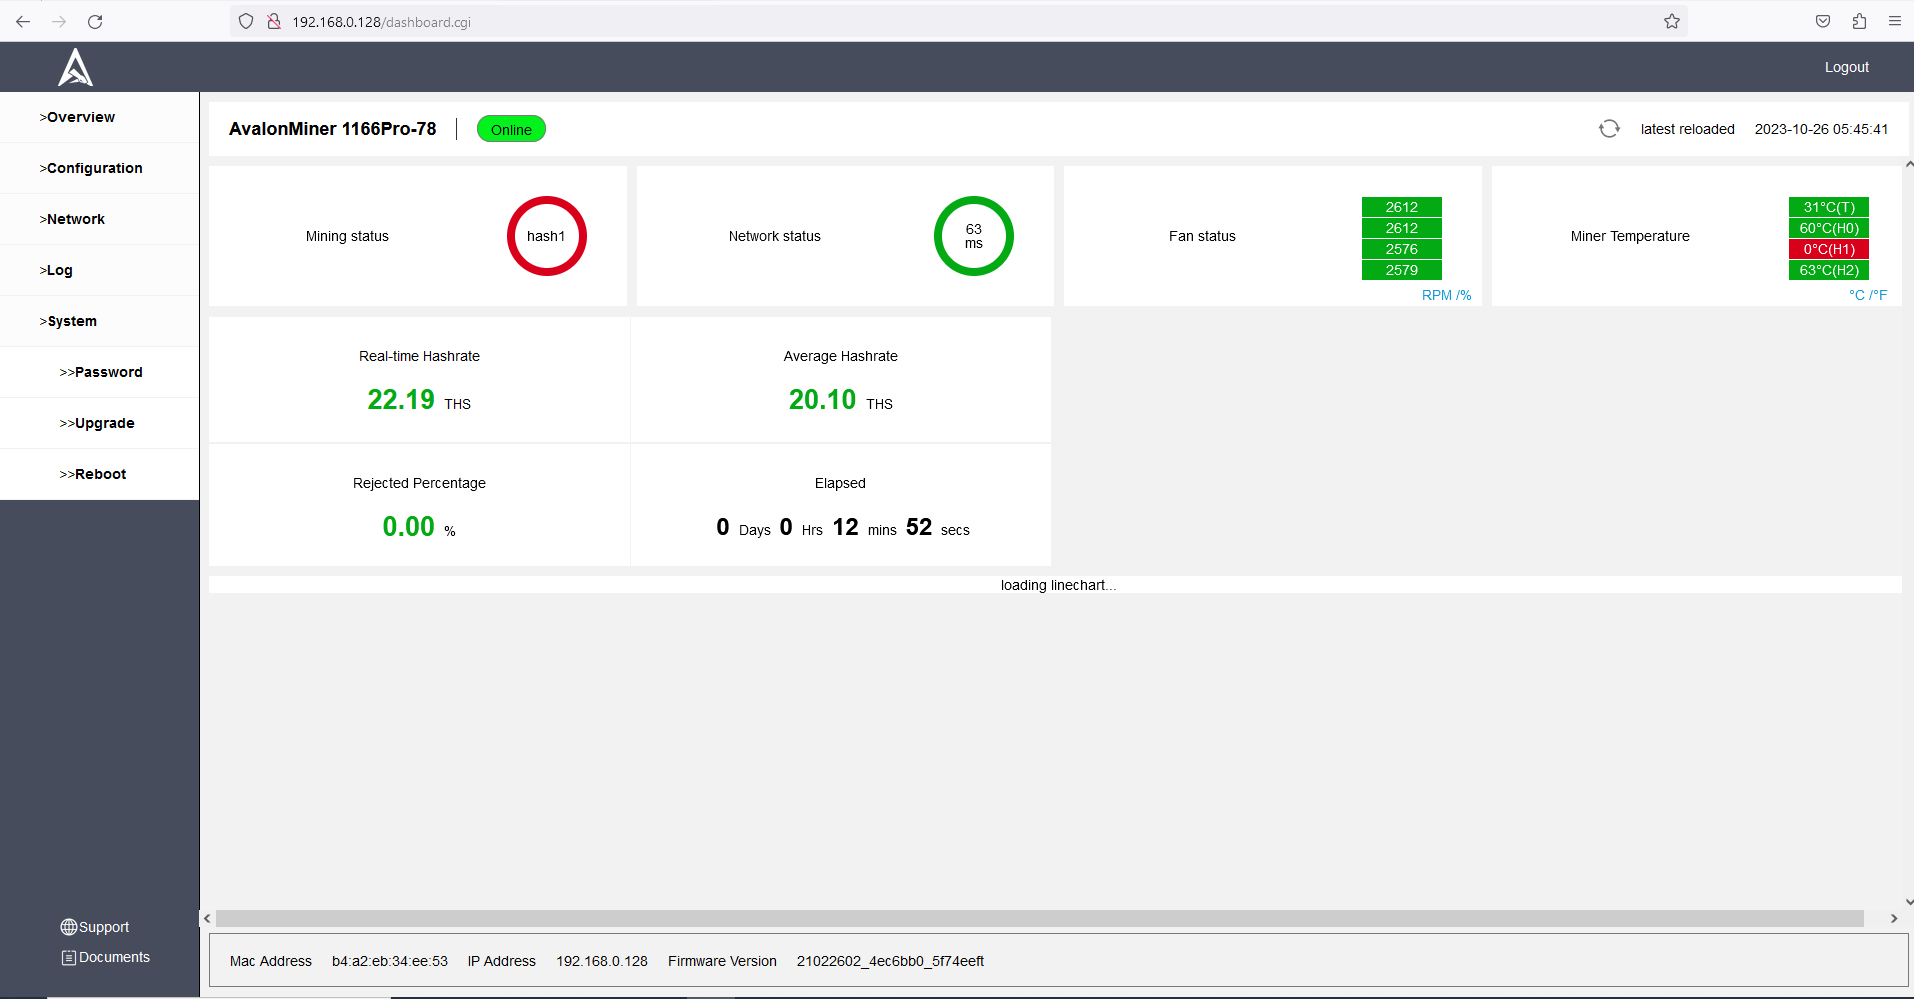Click the latest reloaded label

pyautogui.click(x=1688, y=129)
